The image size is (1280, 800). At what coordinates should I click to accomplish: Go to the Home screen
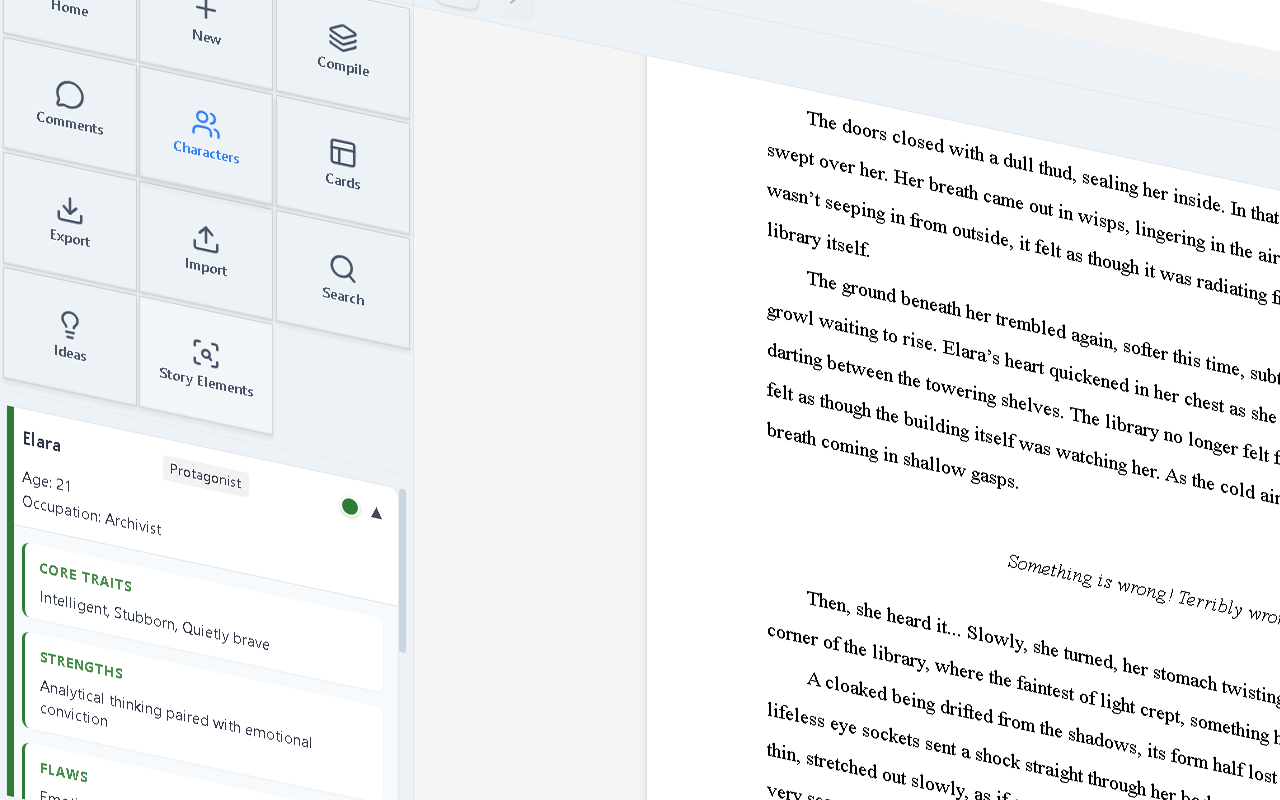pyautogui.click(x=69, y=9)
